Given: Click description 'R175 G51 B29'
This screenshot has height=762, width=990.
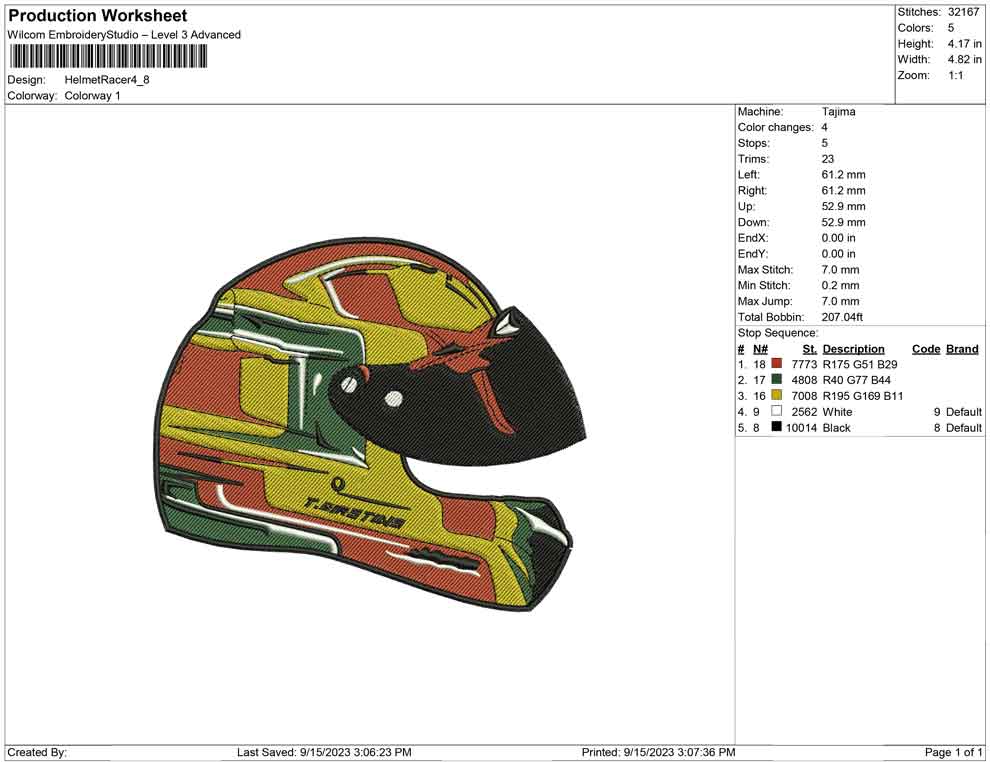Looking at the screenshot, I should pyautogui.click(x=860, y=364).
